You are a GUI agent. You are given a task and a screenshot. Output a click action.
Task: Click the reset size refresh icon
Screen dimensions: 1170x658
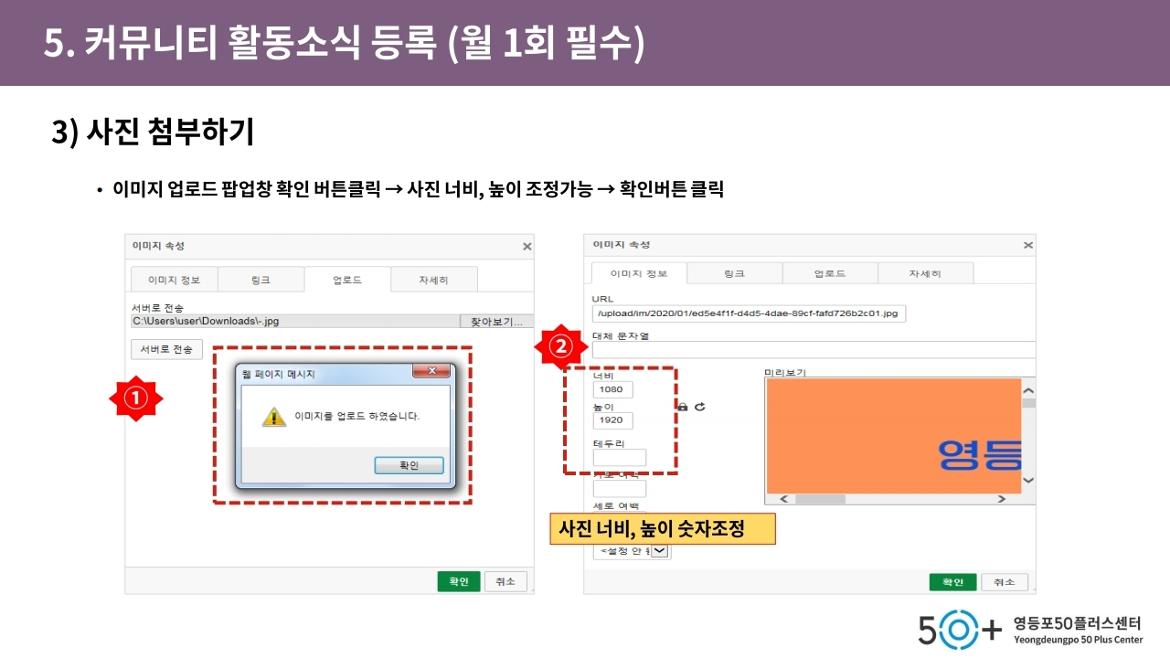(700, 407)
